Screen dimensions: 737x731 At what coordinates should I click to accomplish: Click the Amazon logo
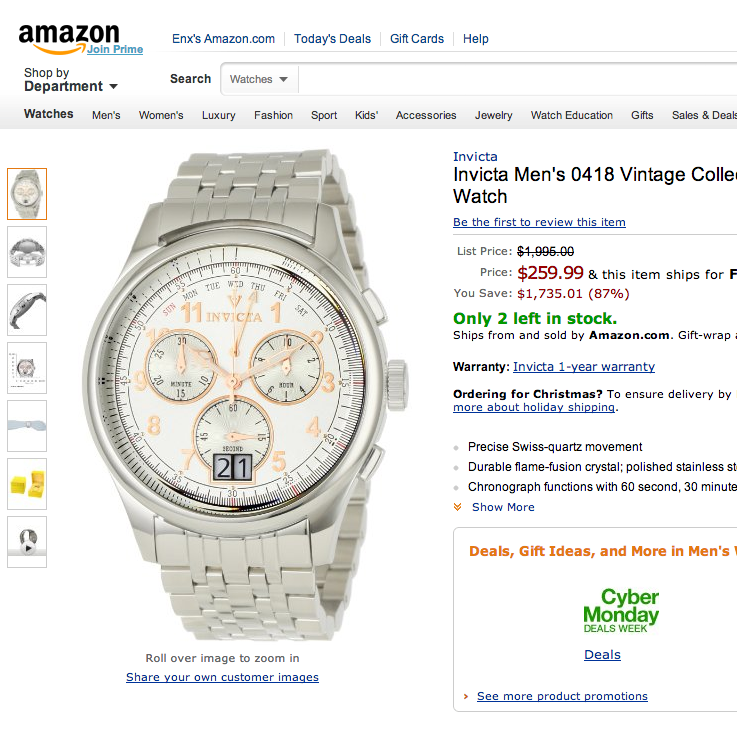68,40
